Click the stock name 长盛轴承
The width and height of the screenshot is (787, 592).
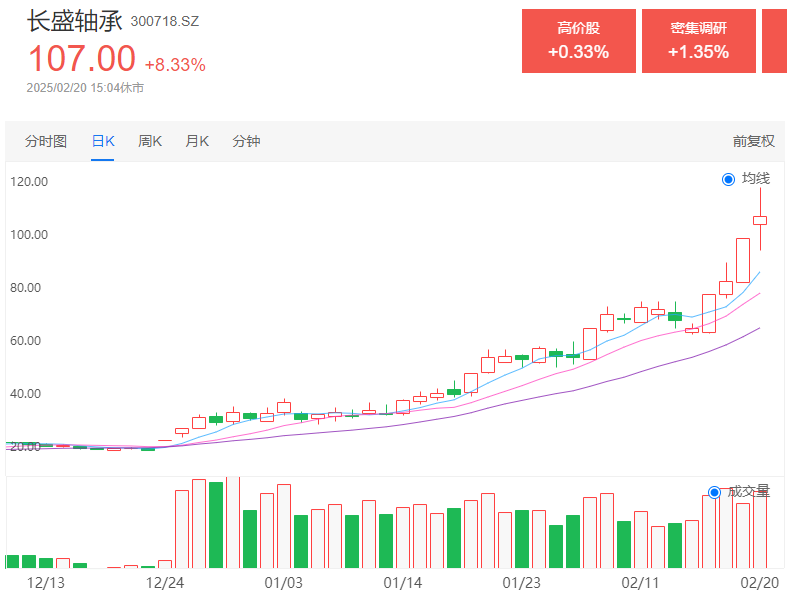coord(74,21)
